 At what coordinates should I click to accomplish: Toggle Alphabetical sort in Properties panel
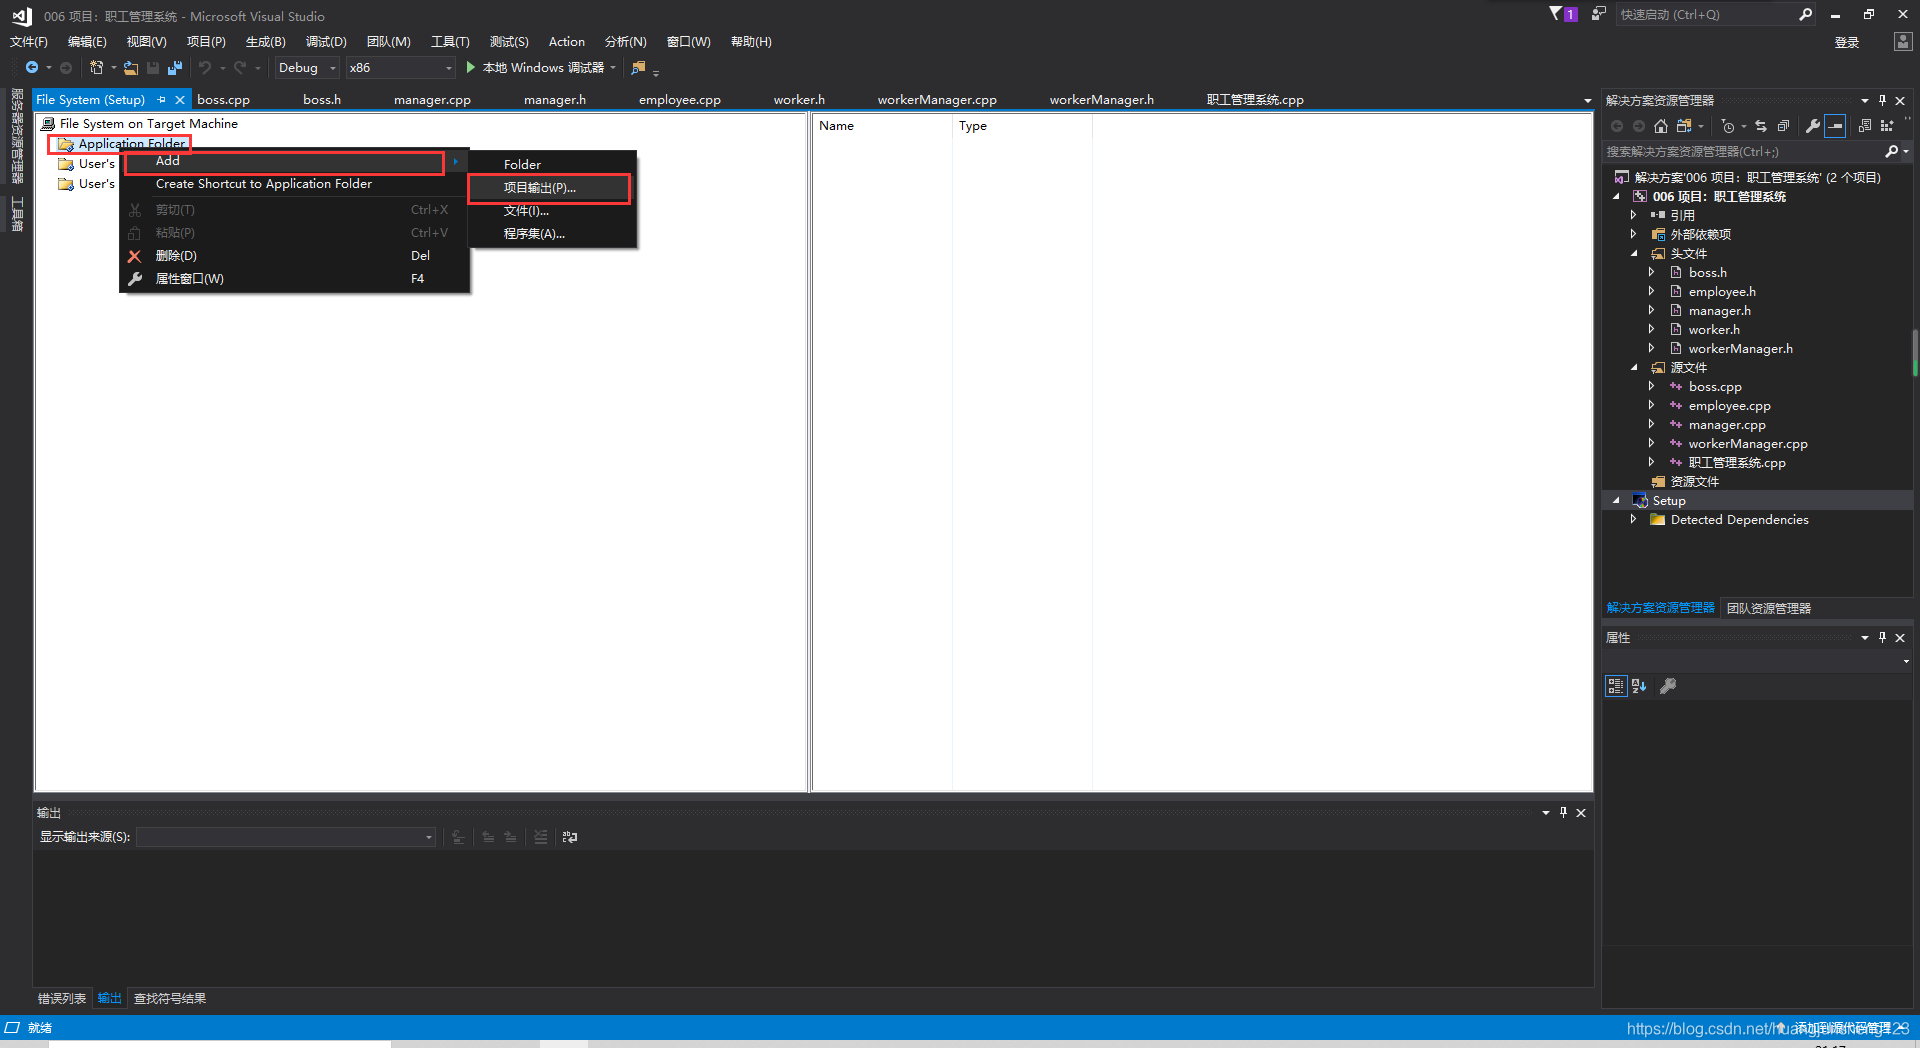click(x=1639, y=686)
